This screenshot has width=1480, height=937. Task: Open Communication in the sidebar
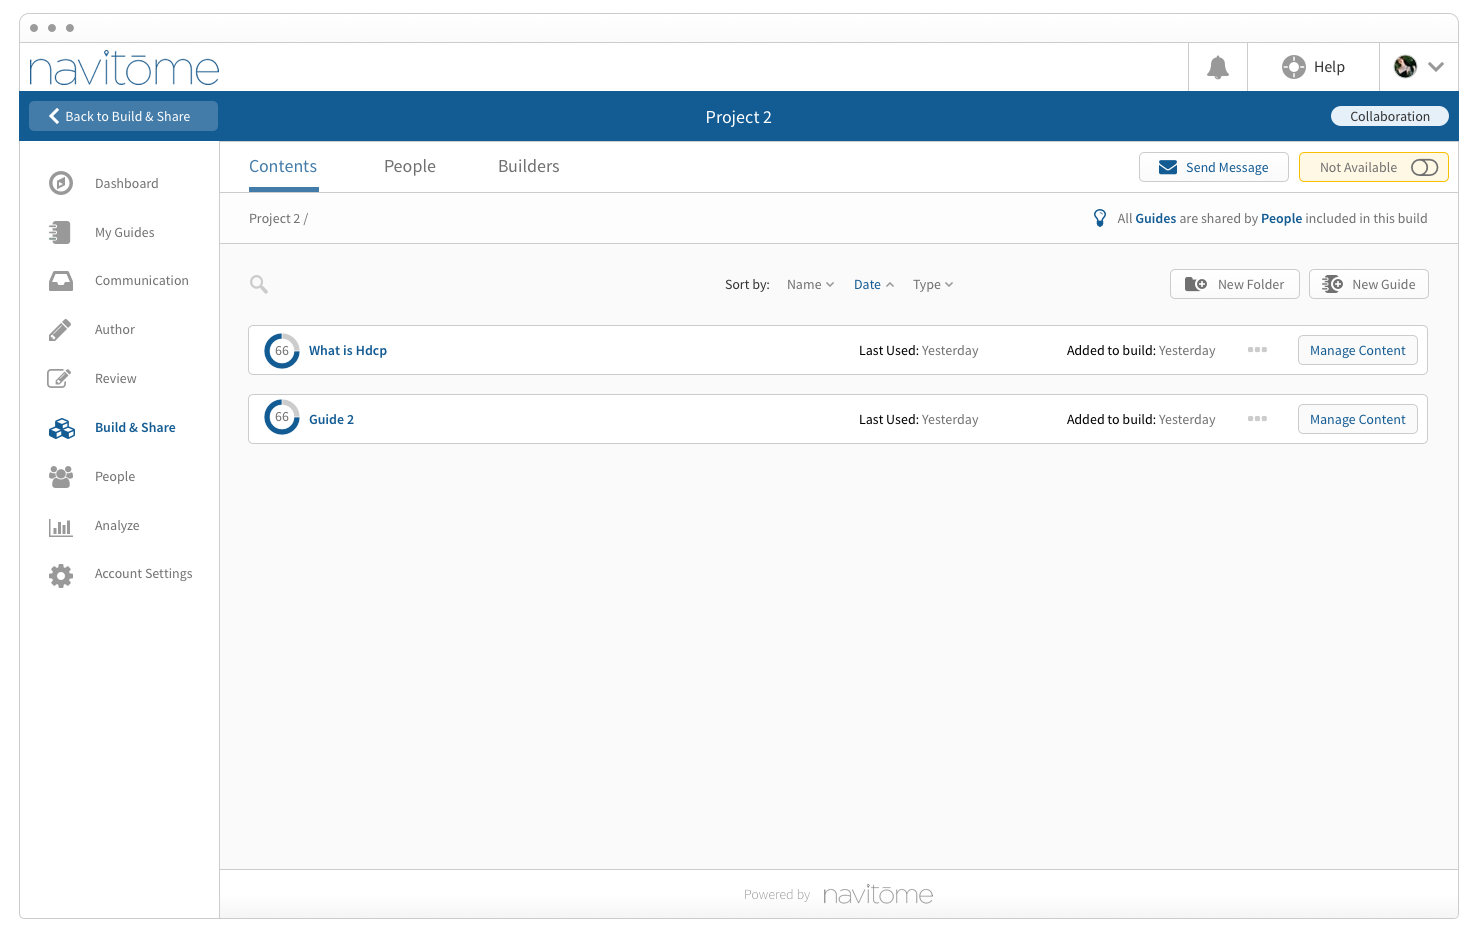[141, 281]
